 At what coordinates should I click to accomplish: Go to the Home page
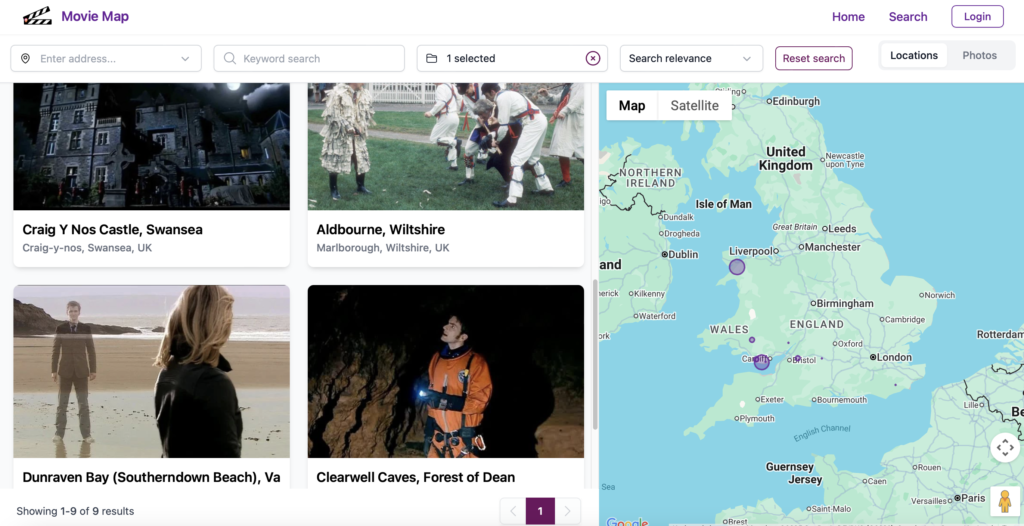point(848,17)
